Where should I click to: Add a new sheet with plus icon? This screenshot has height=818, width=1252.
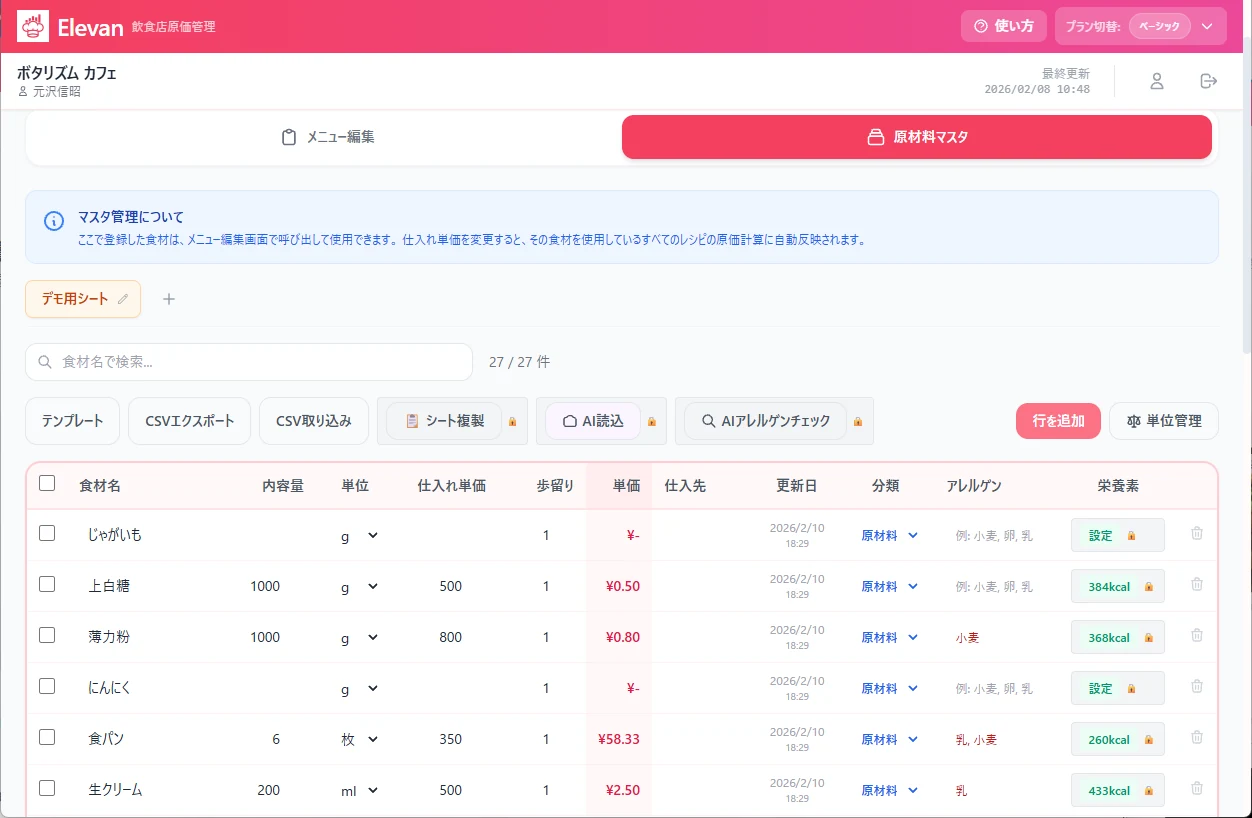169,299
